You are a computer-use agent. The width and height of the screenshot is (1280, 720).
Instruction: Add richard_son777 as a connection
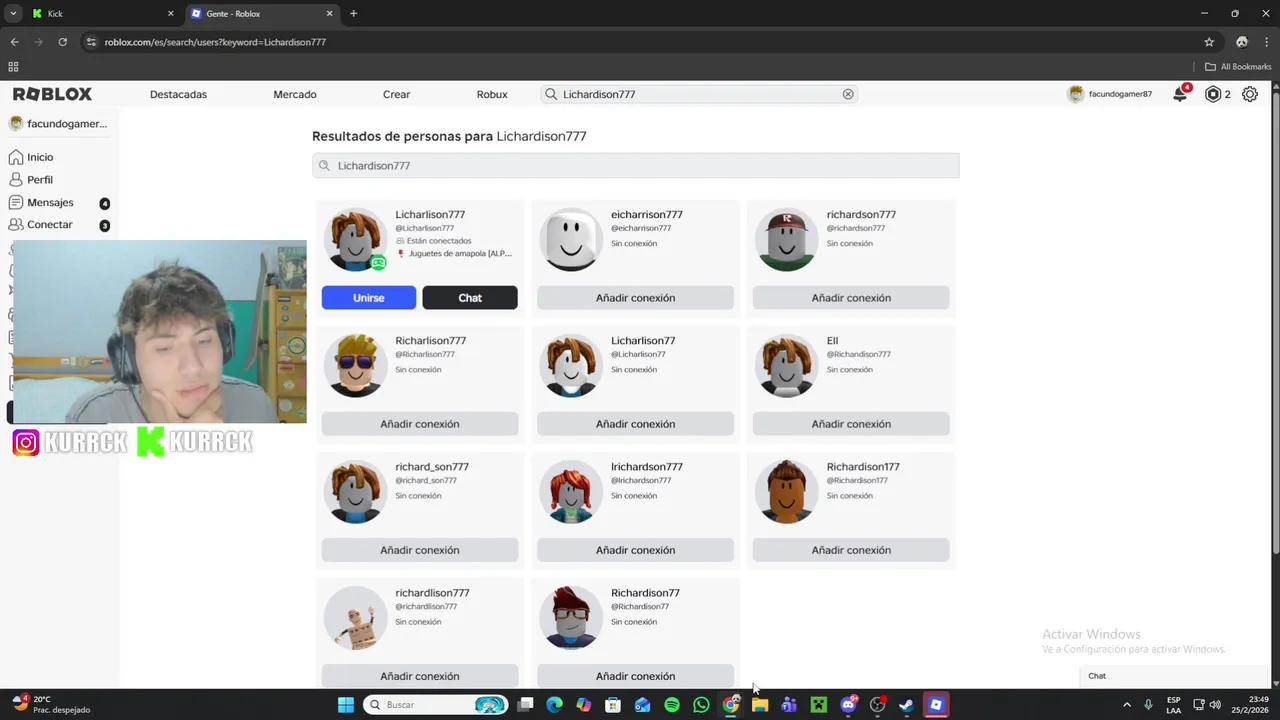[420, 550]
